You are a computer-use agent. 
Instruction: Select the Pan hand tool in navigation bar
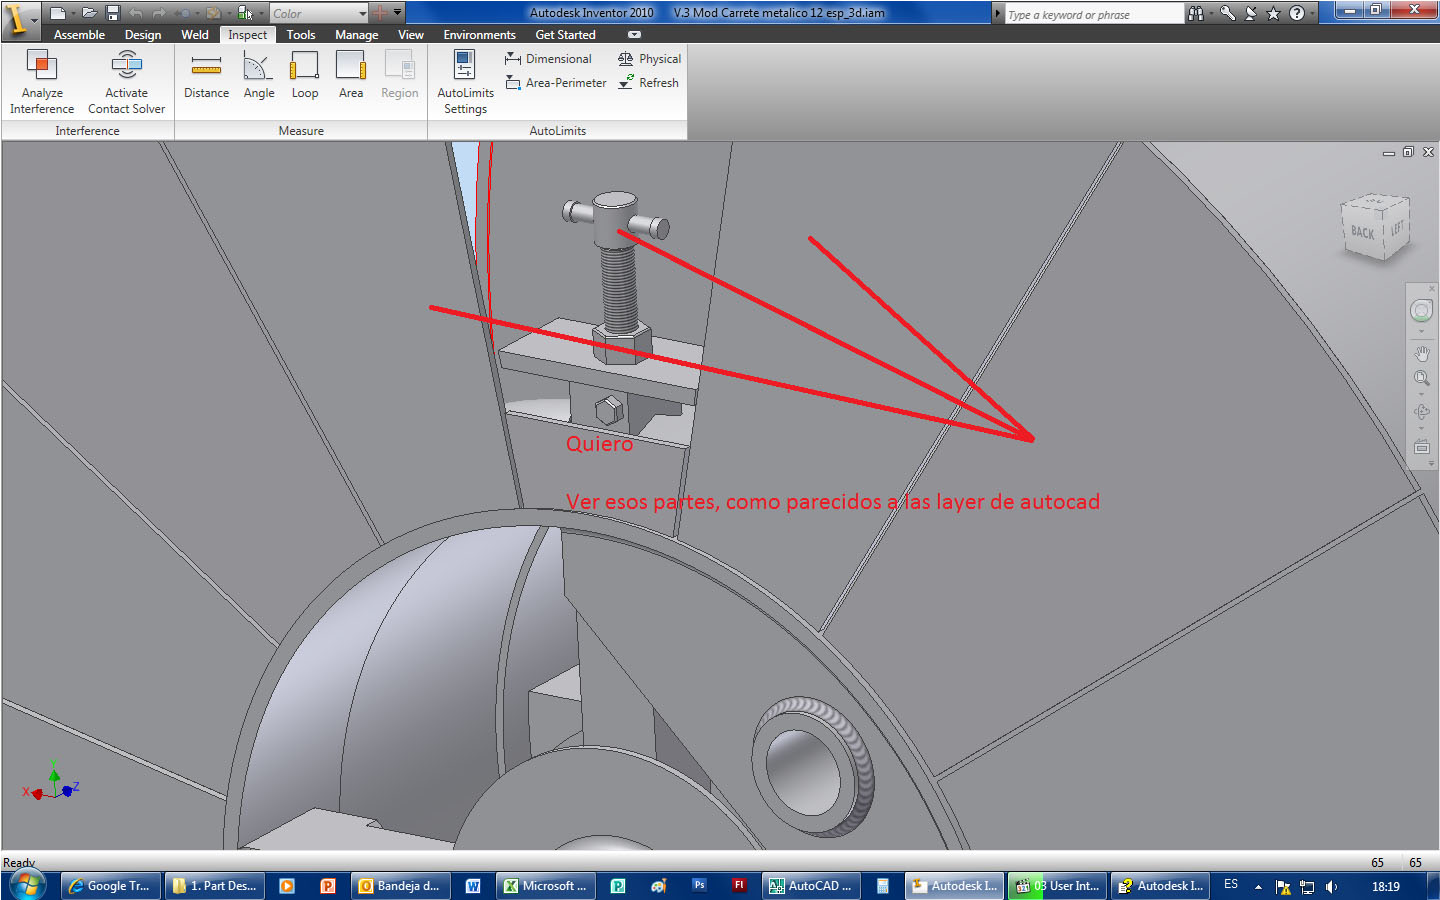pyautogui.click(x=1421, y=353)
